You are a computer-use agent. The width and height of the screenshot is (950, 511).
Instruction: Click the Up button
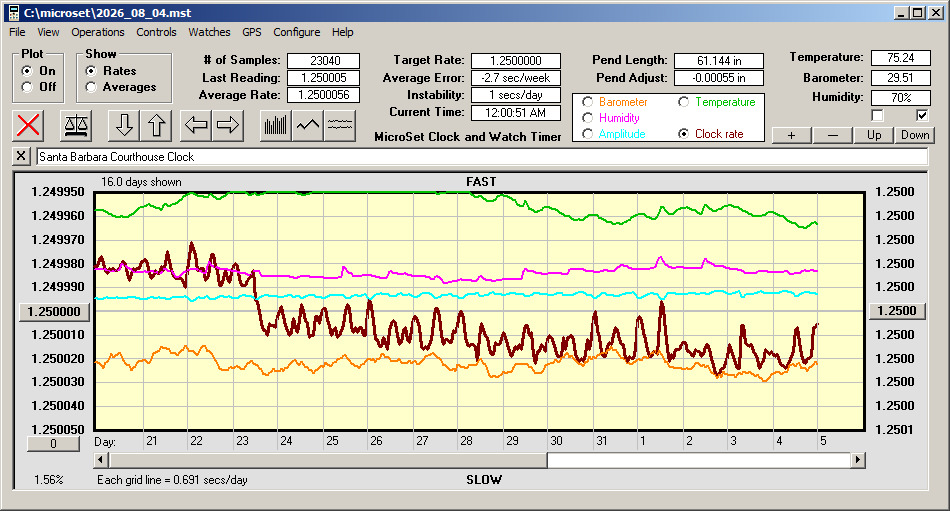[874, 135]
